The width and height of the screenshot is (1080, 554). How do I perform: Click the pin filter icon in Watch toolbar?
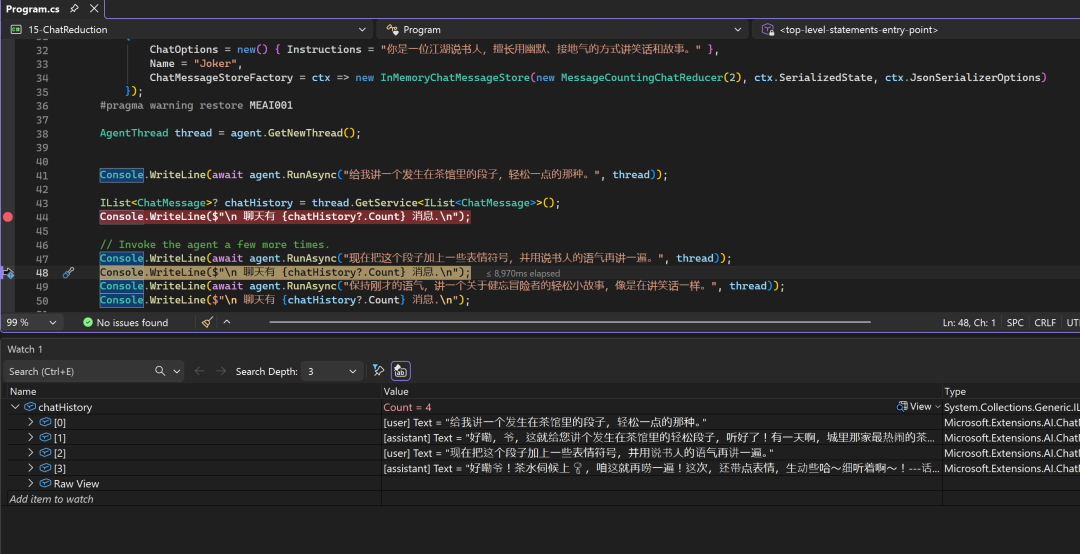click(x=378, y=371)
